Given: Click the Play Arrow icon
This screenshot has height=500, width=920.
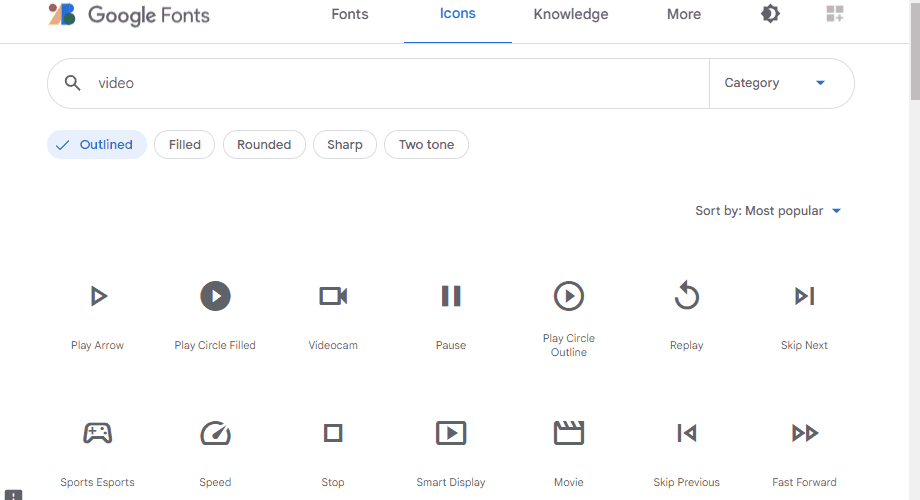Looking at the screenshot, I should click(98, 296).
